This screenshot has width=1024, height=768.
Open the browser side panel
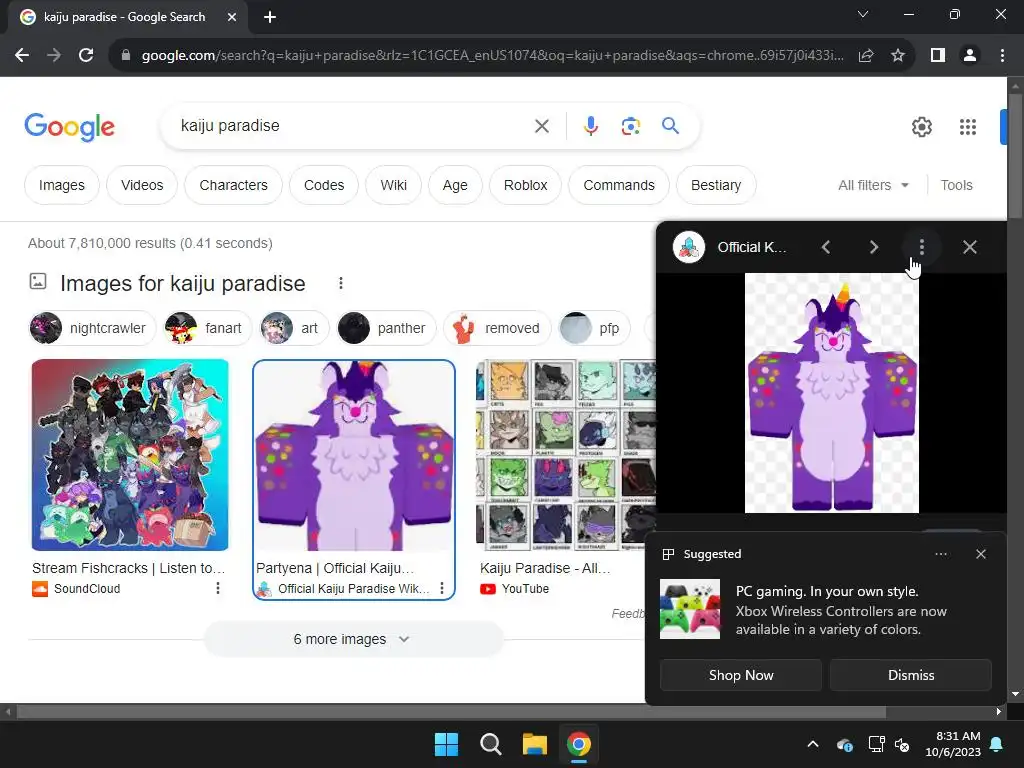(938, 56)
